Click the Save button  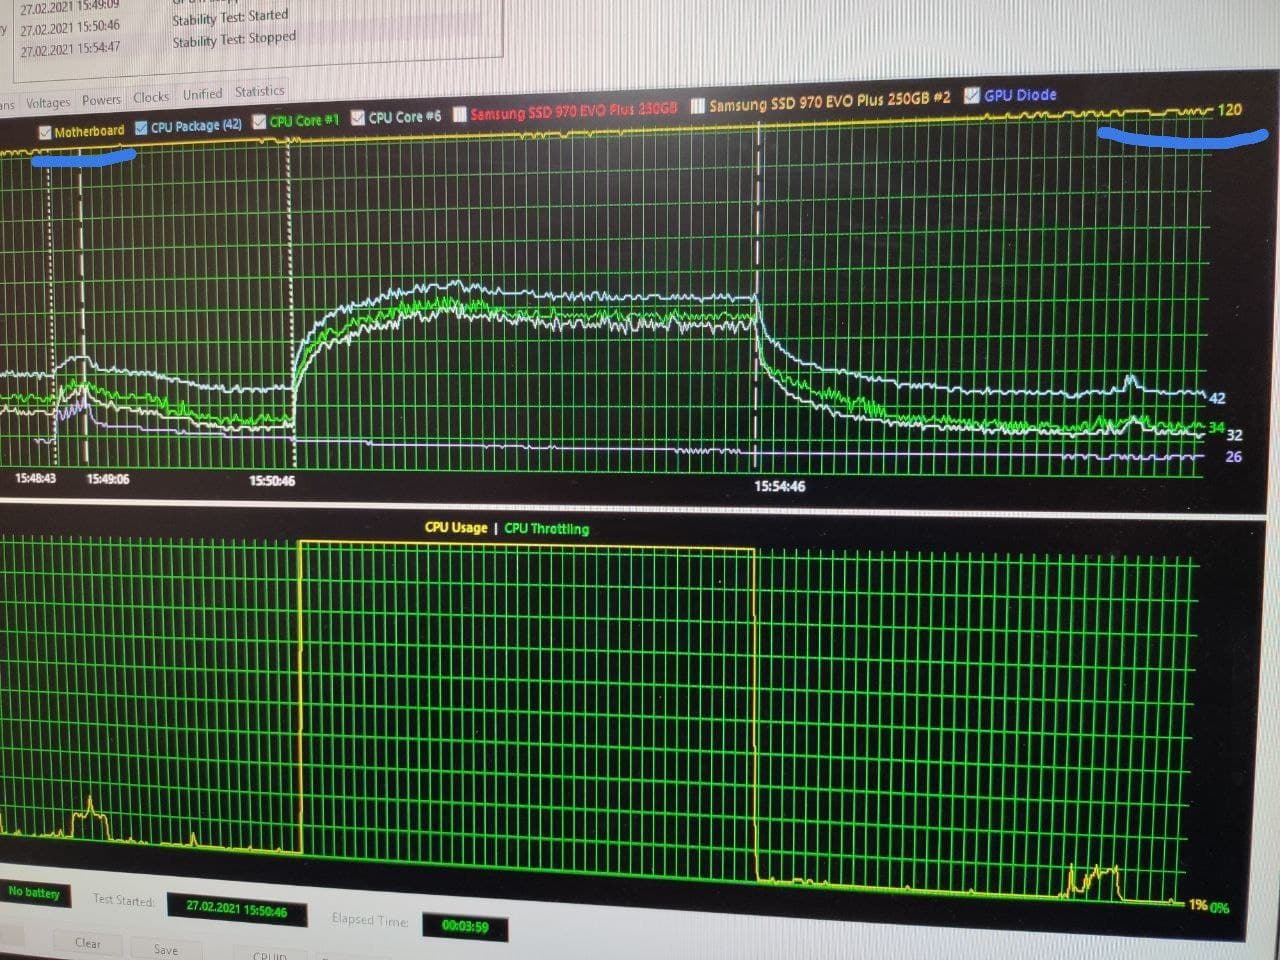coord(166,950)
